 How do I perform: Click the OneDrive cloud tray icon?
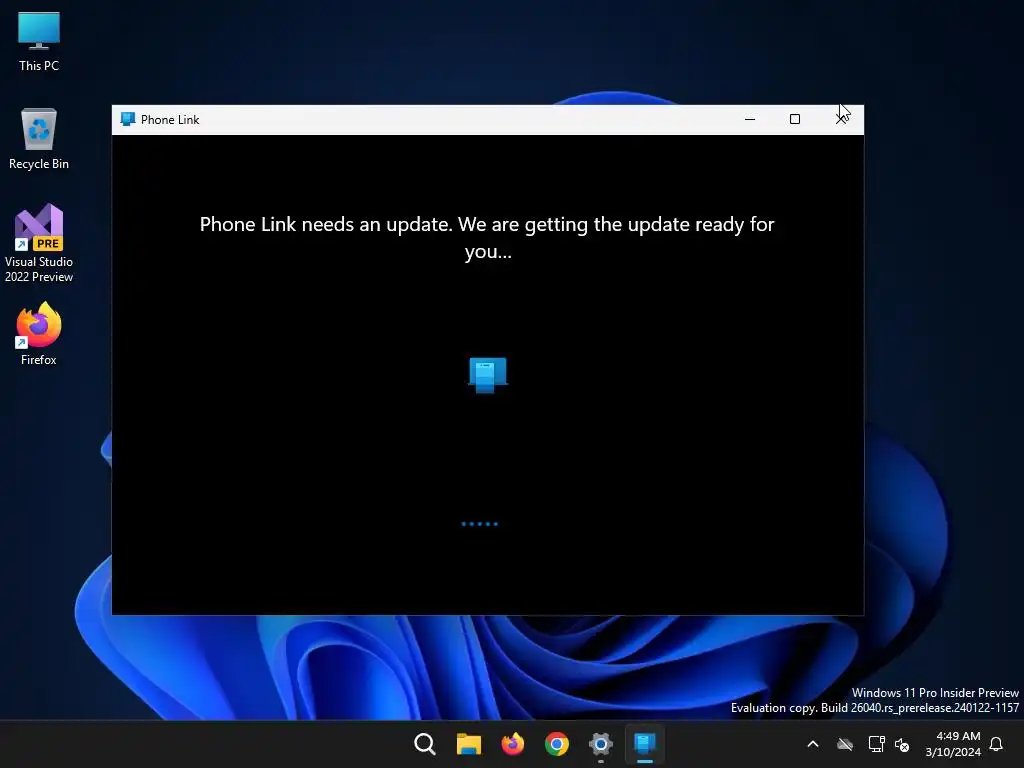(x=845, y=744)
